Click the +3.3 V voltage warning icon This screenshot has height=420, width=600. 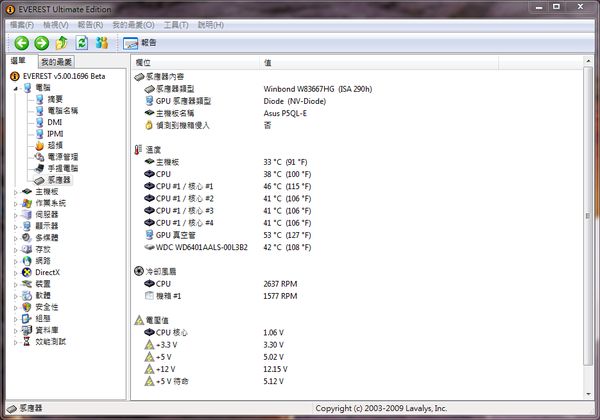[x=149, y=345]
